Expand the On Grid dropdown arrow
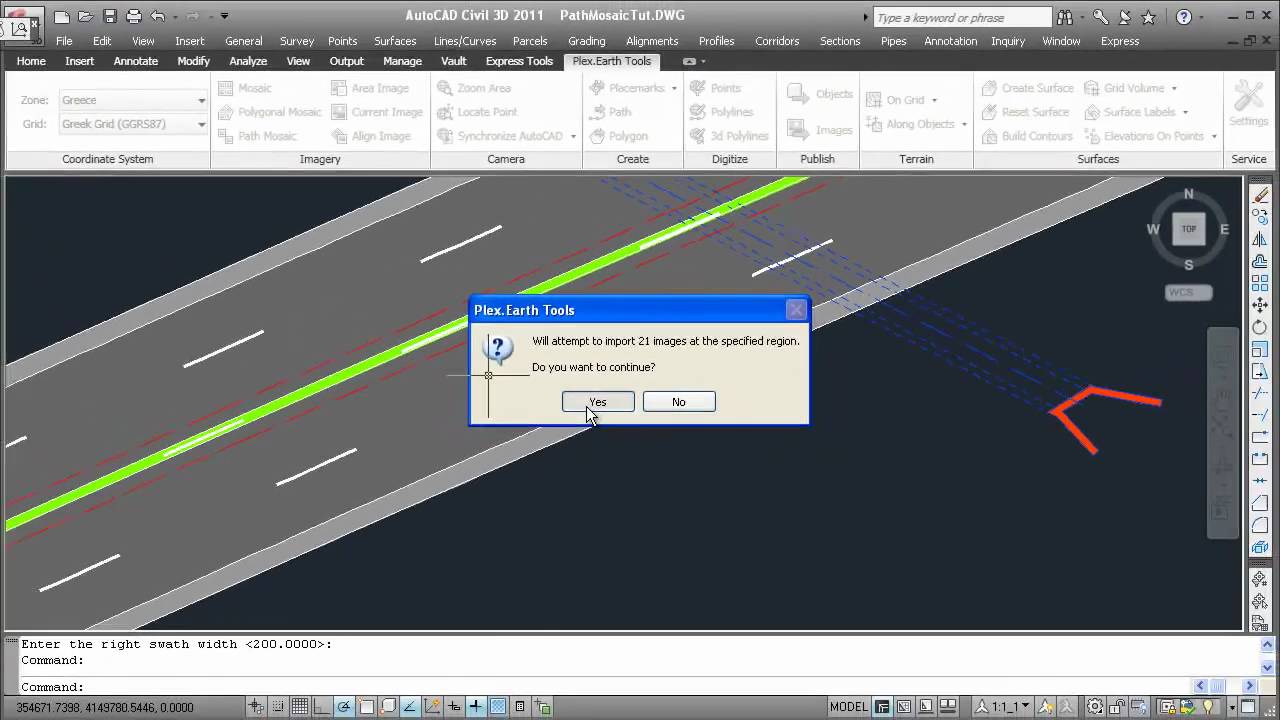This screenshot has width=1280, height=720. pyautogui.click(x=934, y=100)
